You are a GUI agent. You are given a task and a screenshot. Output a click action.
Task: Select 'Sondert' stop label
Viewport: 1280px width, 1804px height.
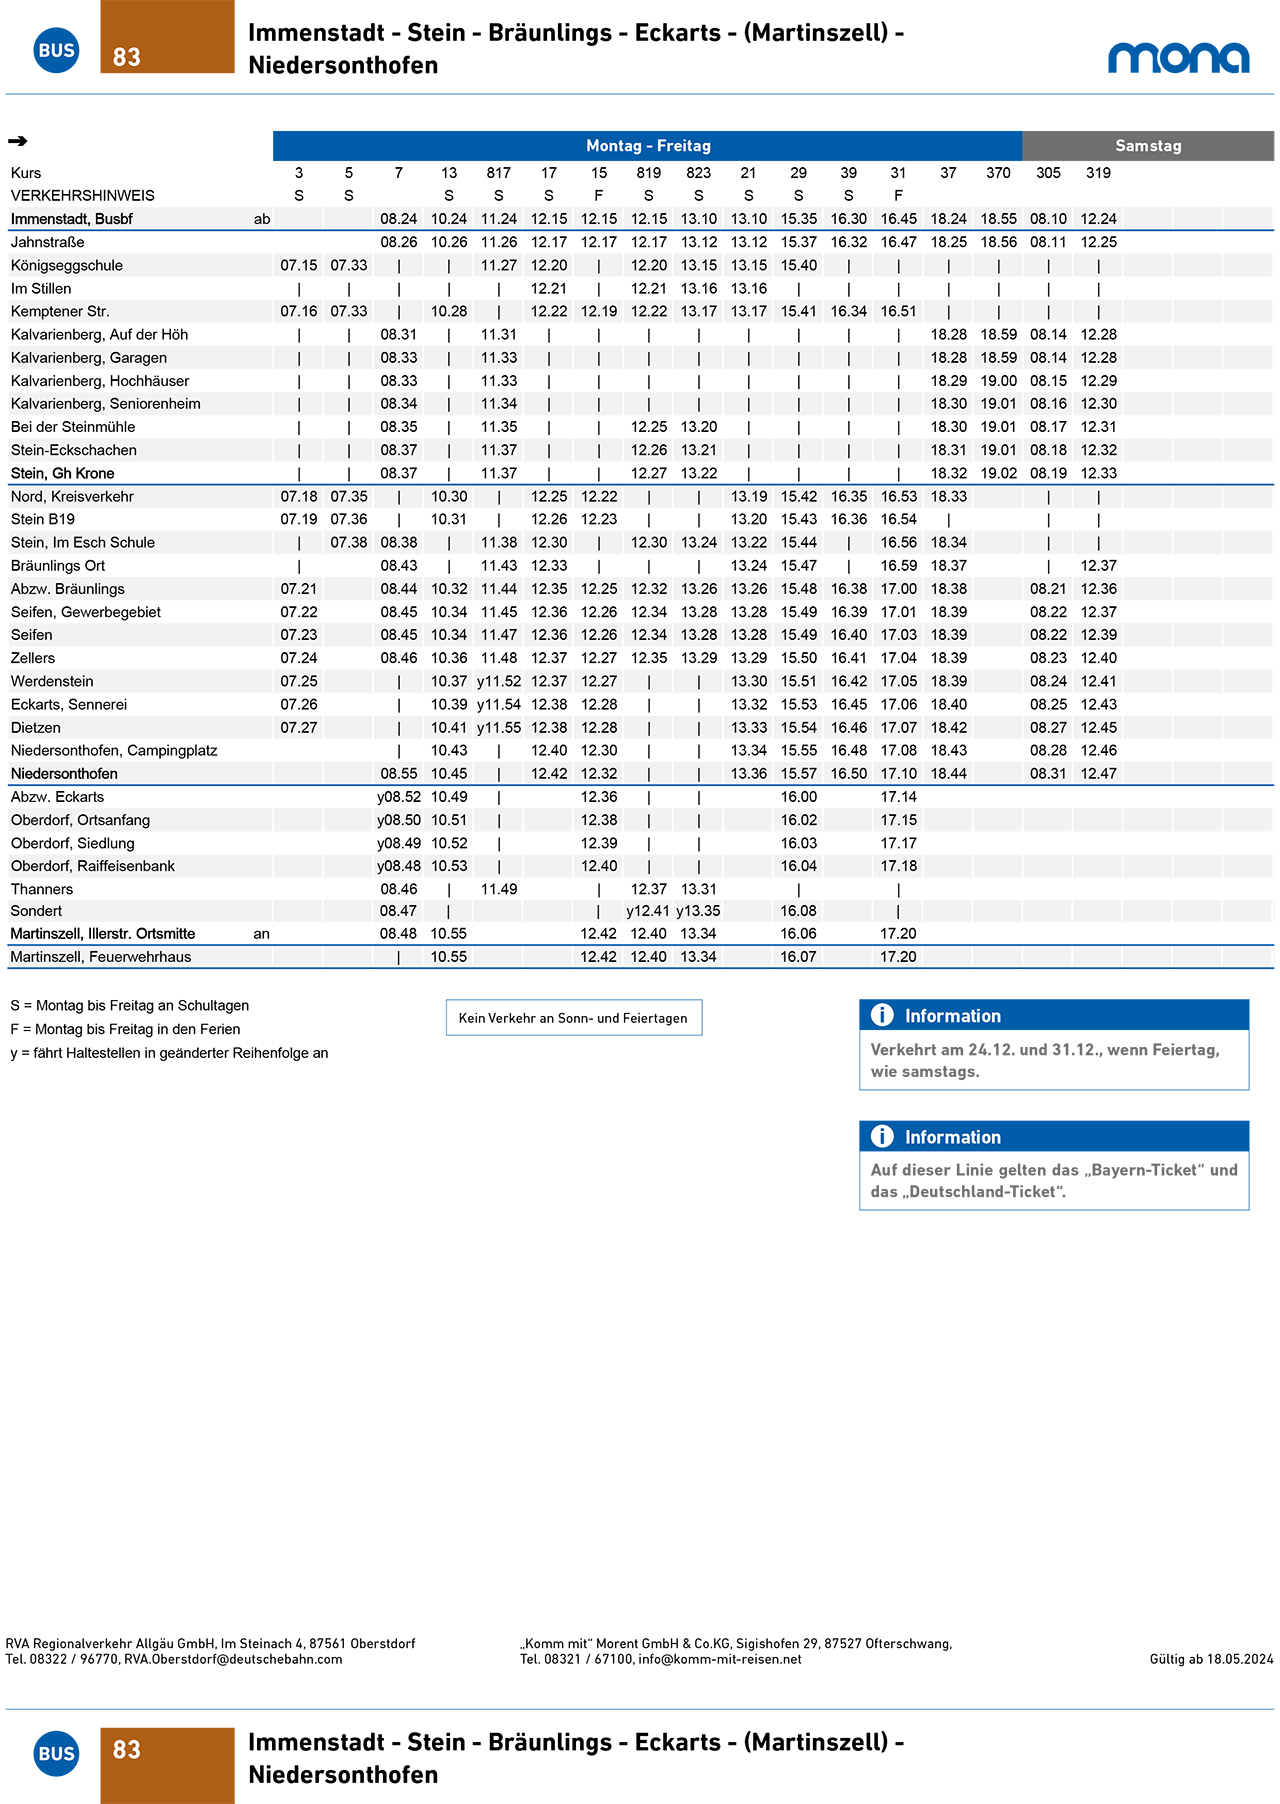pos(36,911)
